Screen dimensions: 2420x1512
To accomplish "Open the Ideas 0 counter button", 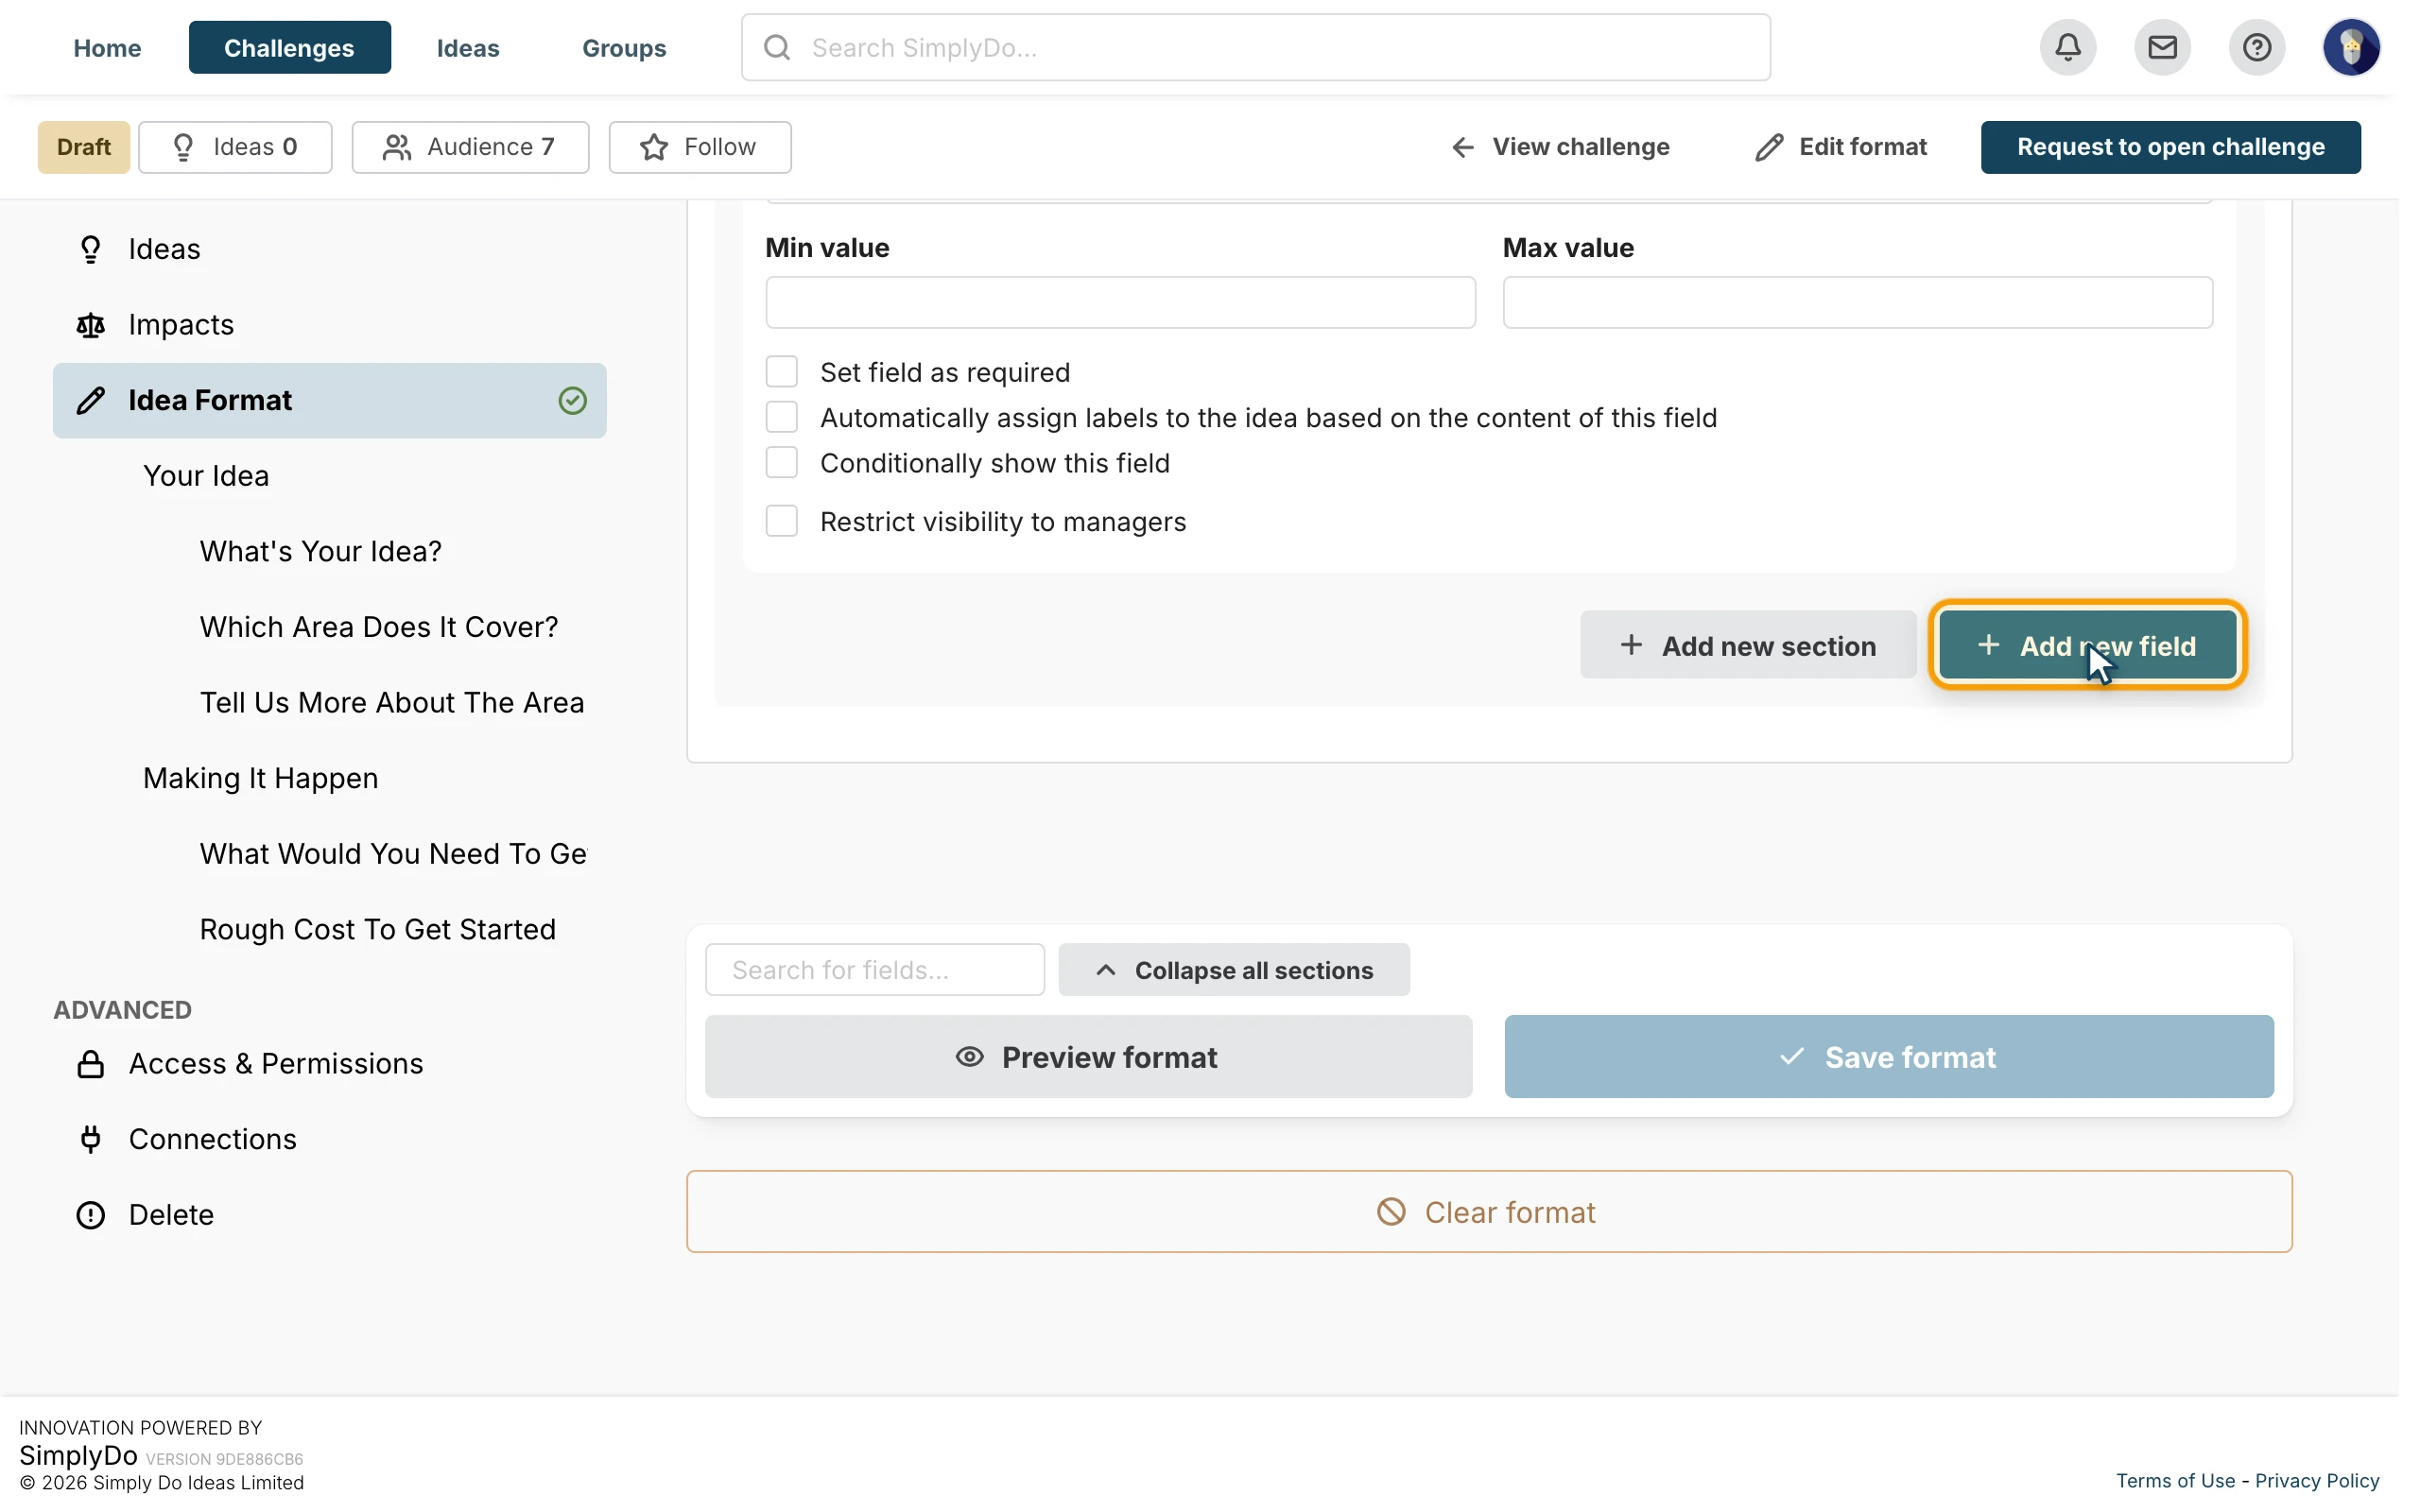I will tap(235, 147).
